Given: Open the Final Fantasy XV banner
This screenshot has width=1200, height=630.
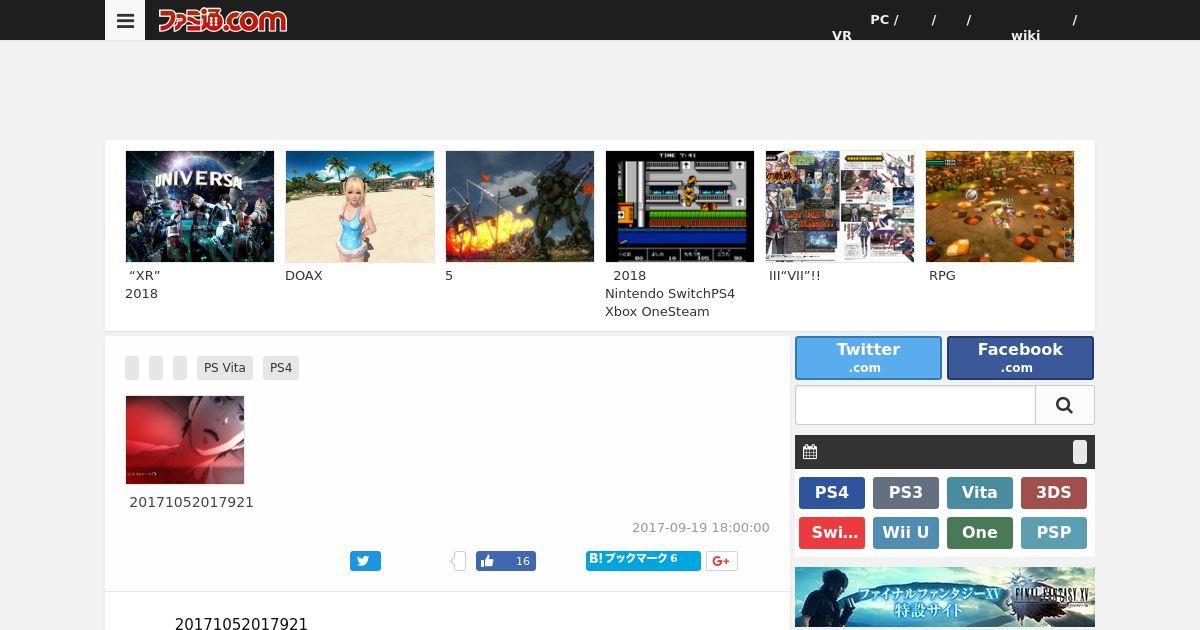Looking at the screenshot, I should tap(945, 598).
